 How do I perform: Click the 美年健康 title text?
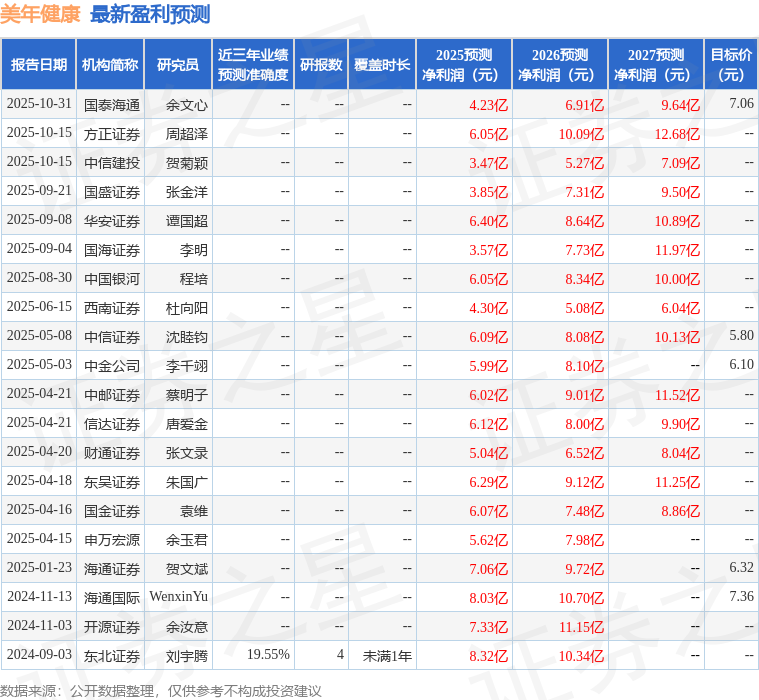tap(40, 15)
